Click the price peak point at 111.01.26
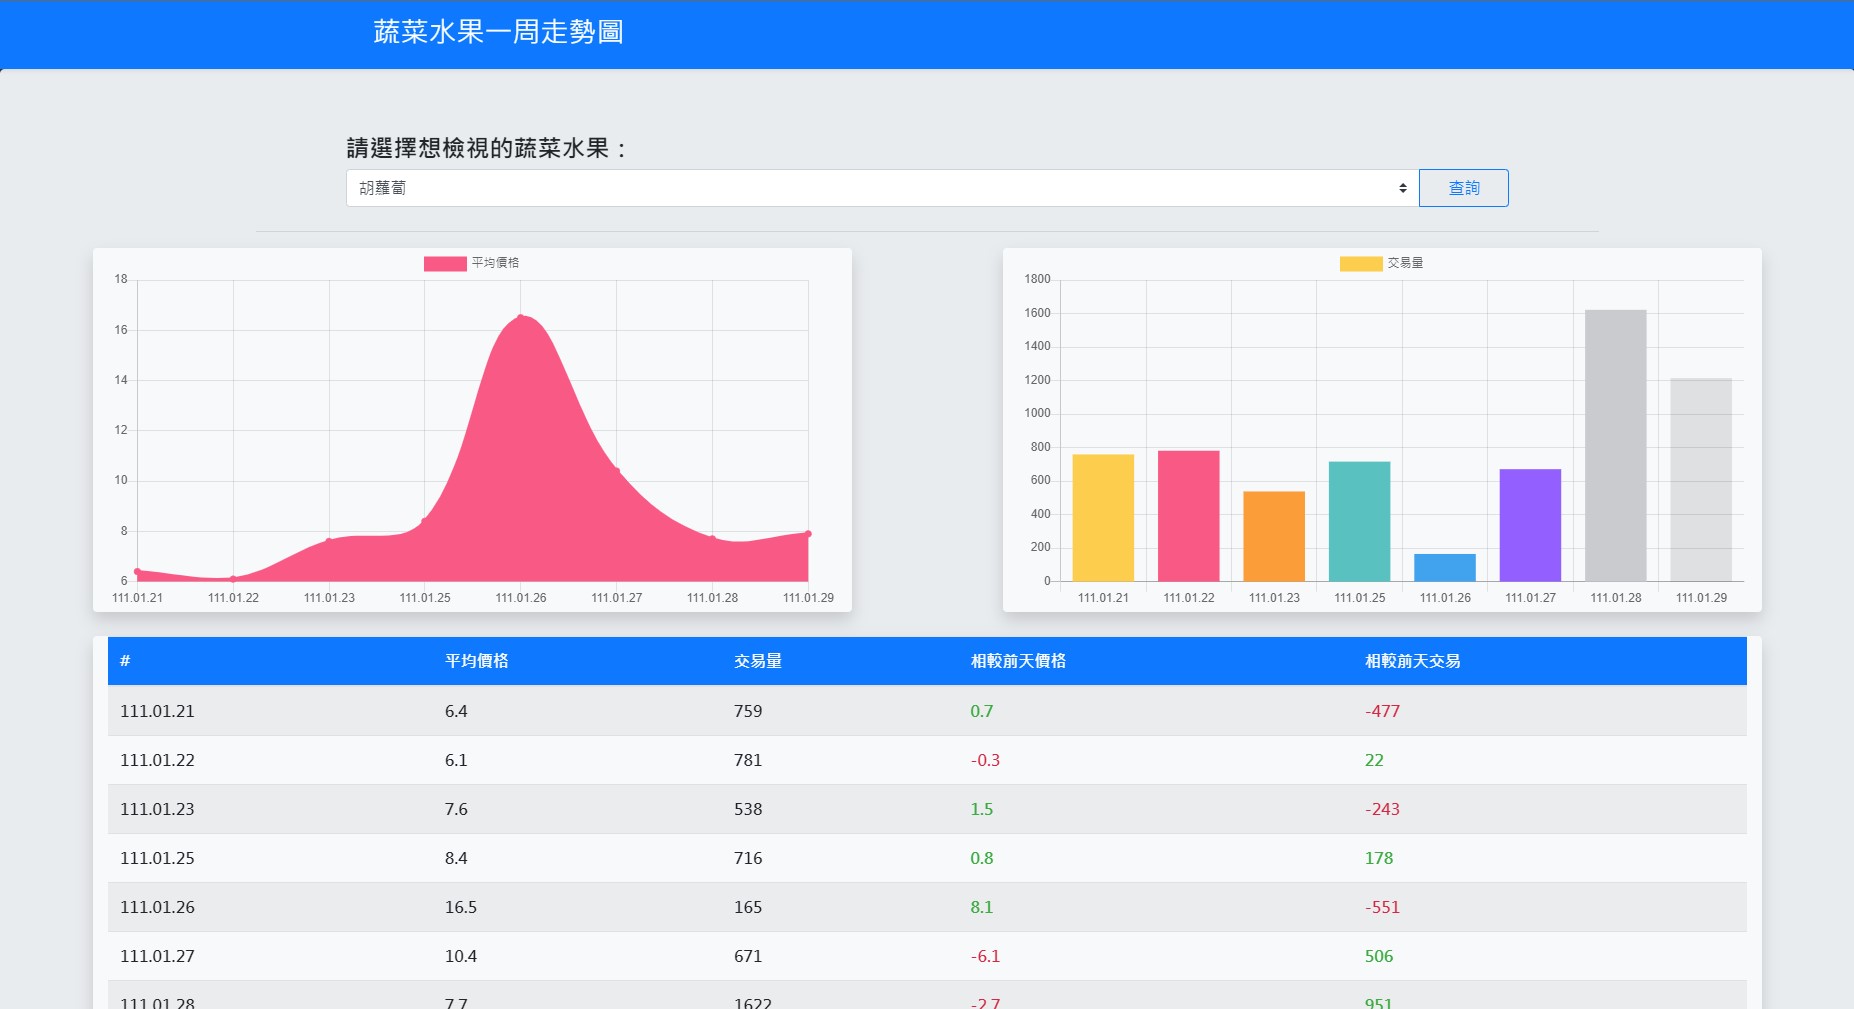Image resolution: width=1854 pixels, height=1009 pixels. pyautogui.click(x=520, y=317)
